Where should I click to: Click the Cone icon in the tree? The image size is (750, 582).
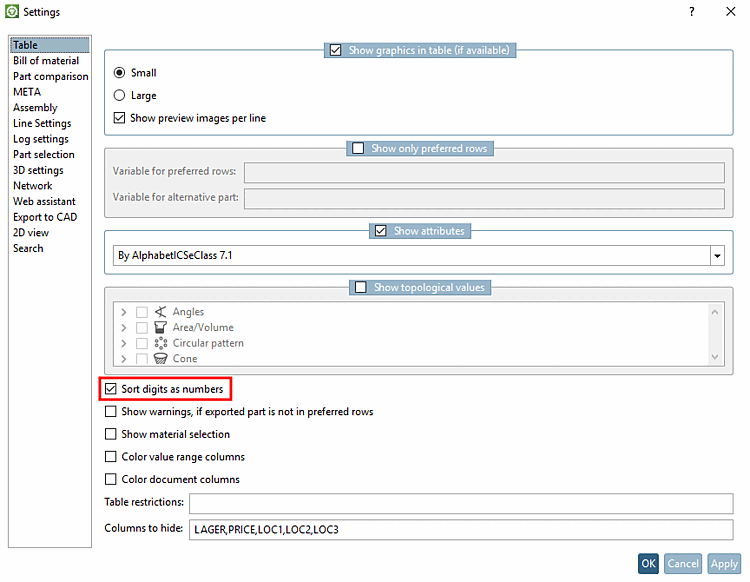[x=161, y=358]
